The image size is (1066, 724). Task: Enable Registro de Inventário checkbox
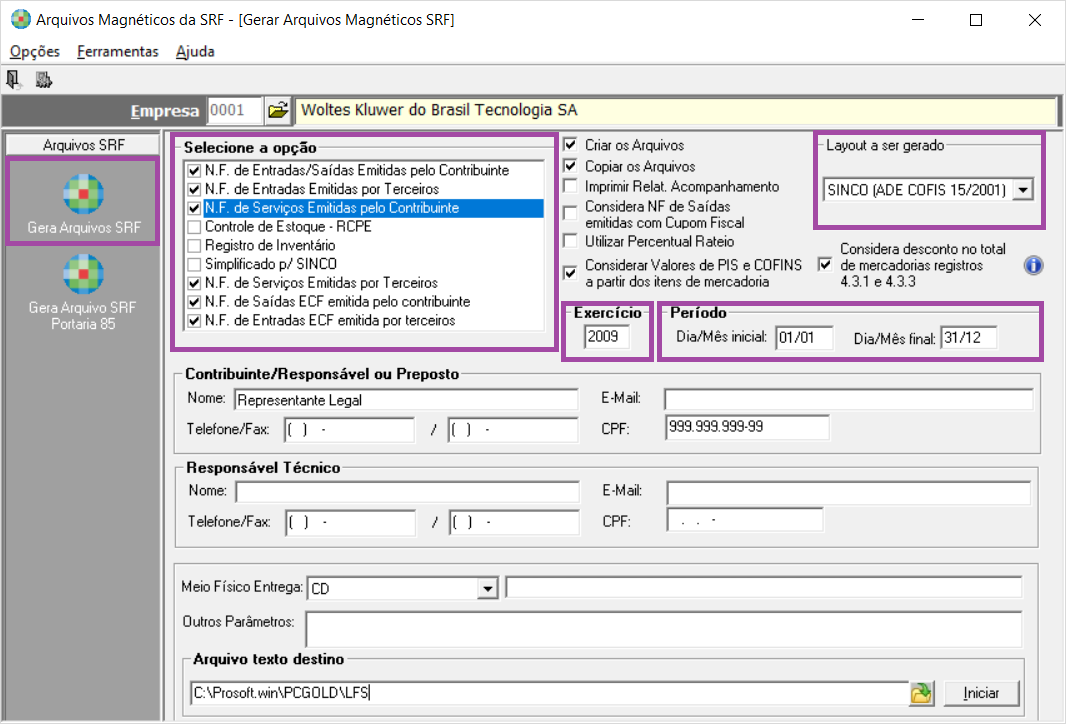(x=194, y=245)
